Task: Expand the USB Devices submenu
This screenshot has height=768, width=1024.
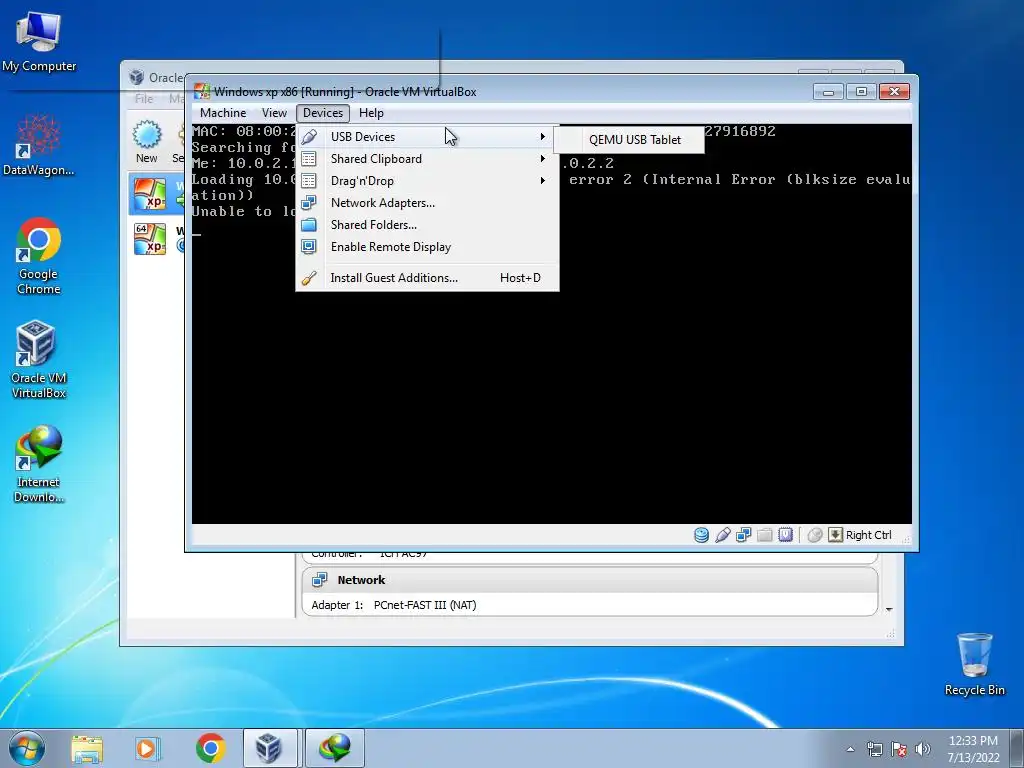Action: [427, 136]
